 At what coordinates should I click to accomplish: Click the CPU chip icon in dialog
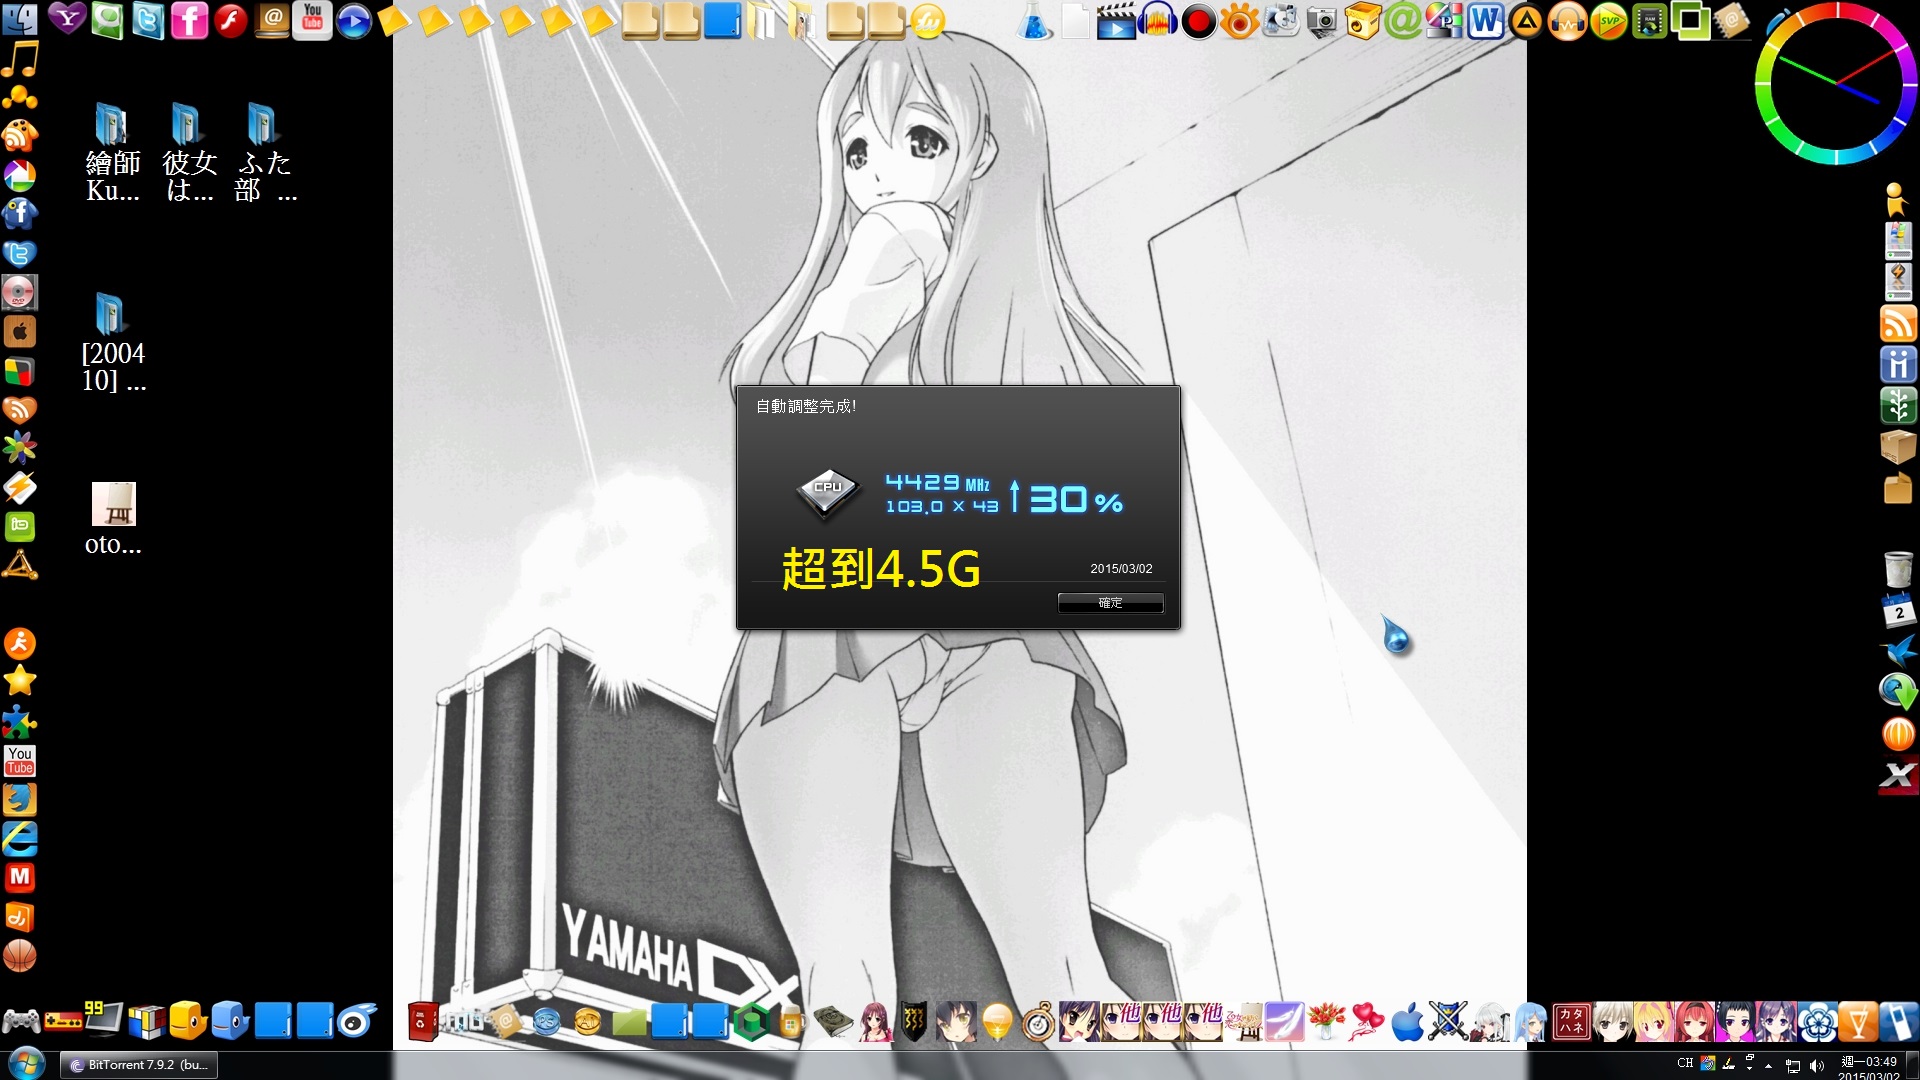[x=827, y=492]
